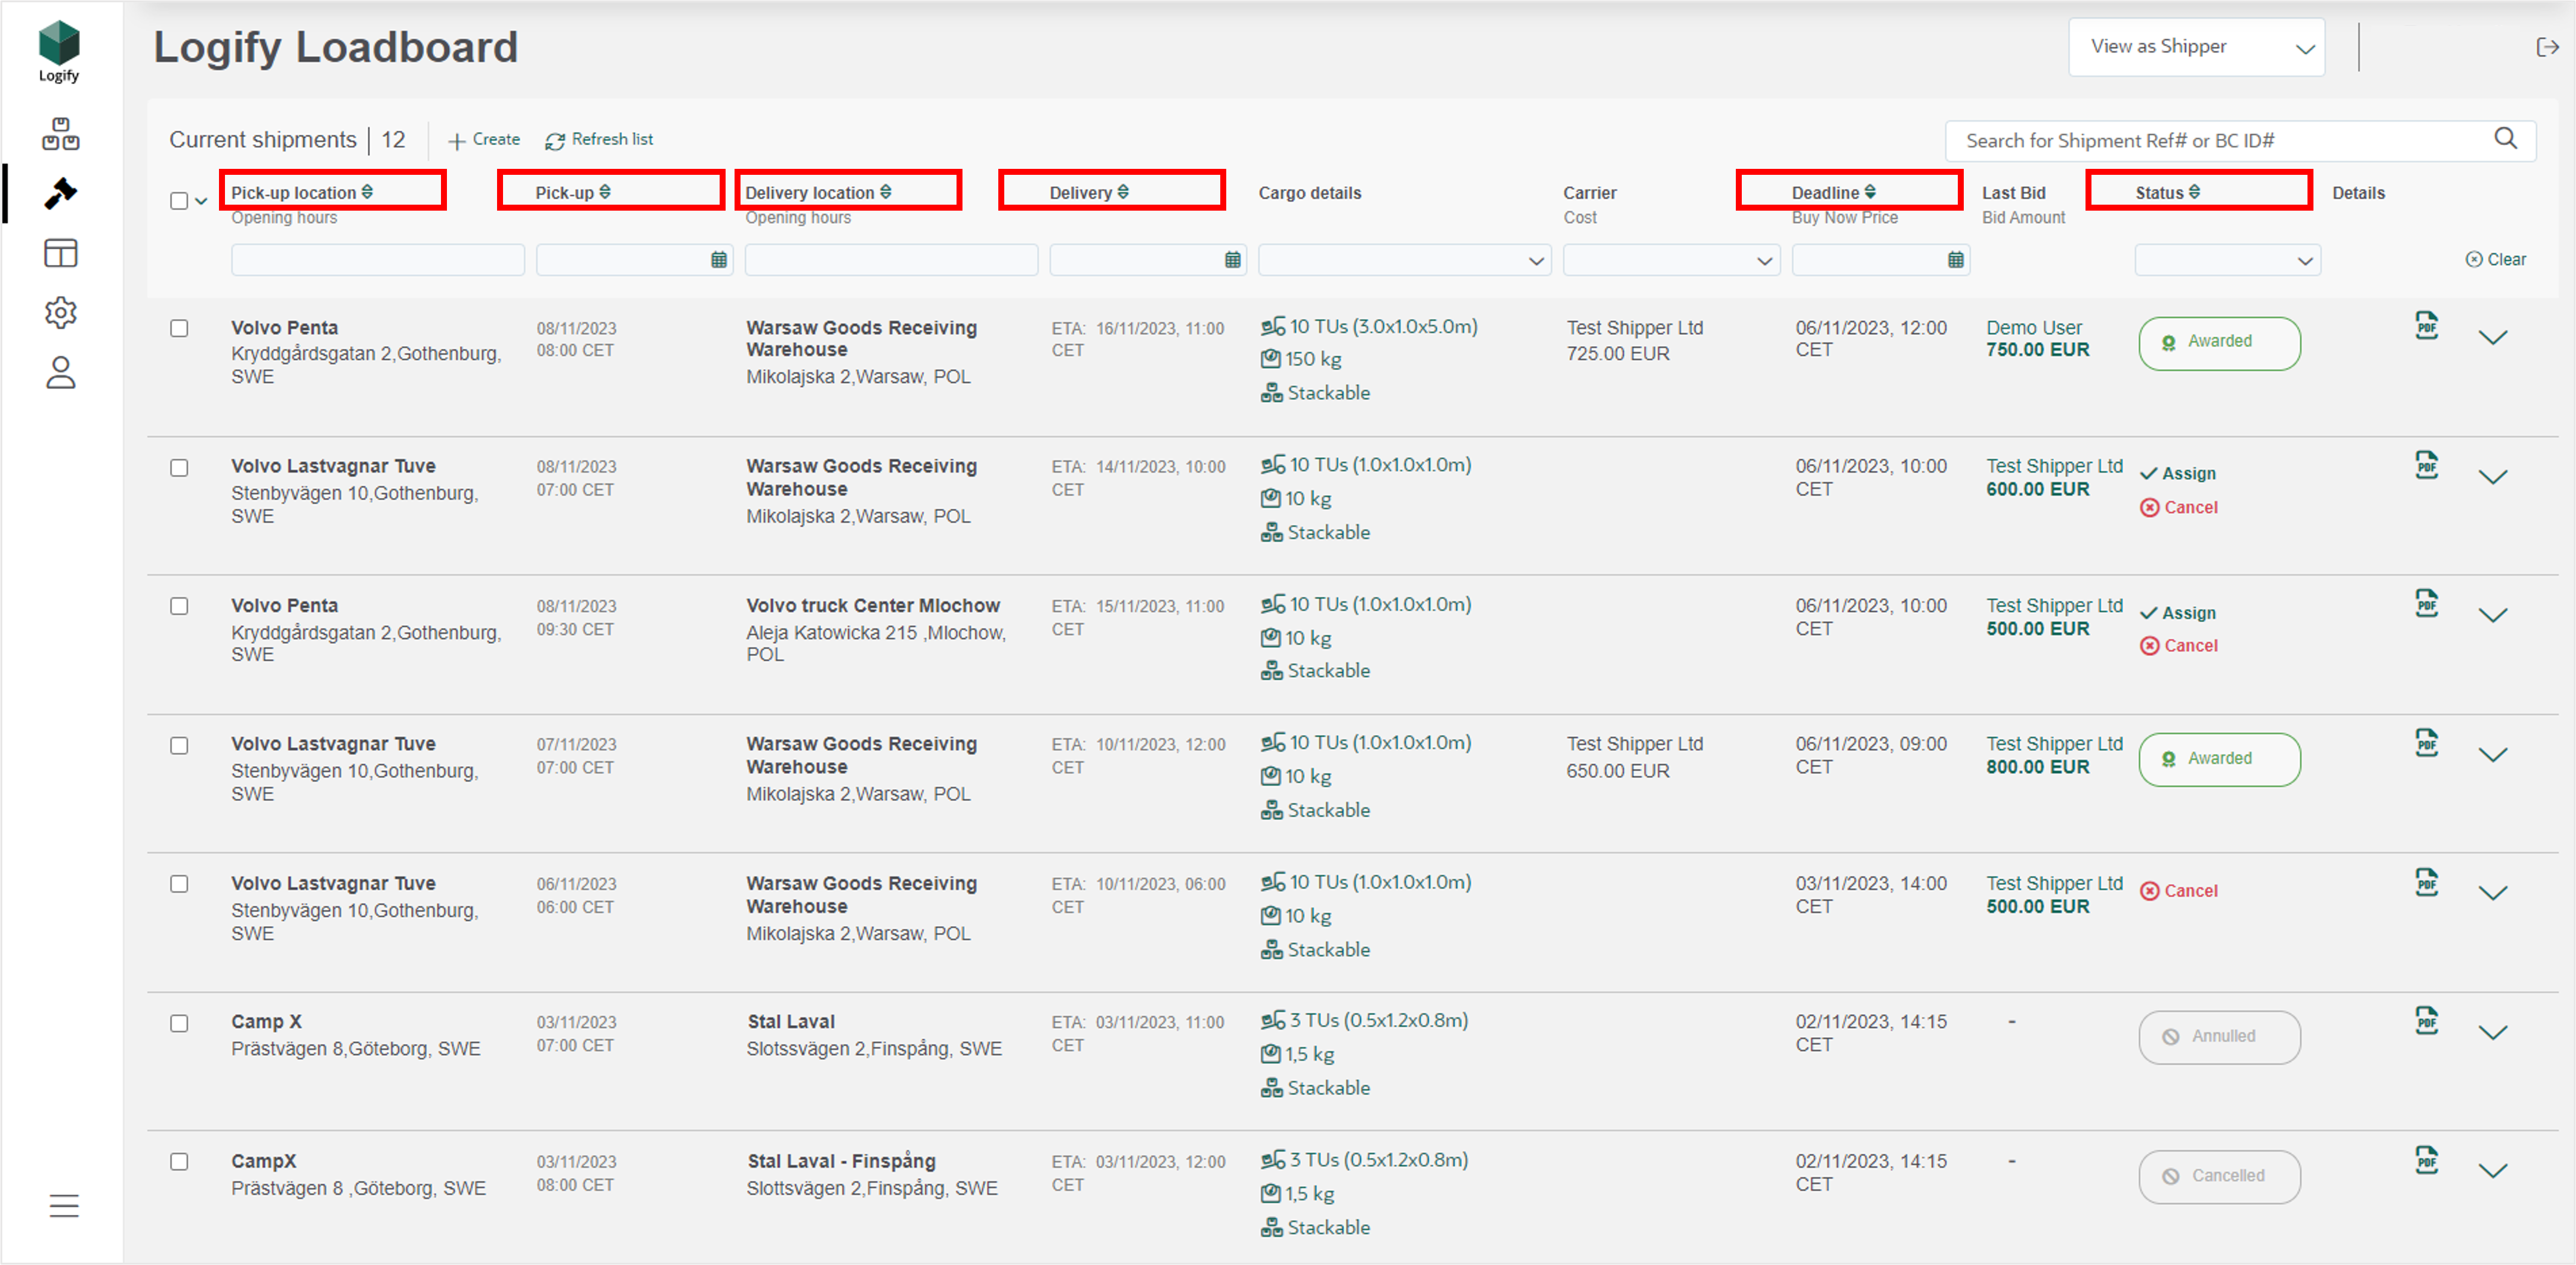Image resolution: width=2576 pixels, height=1265 pixels.
Task: Click the Cancelled status badge
Action: point(2219,1177)
